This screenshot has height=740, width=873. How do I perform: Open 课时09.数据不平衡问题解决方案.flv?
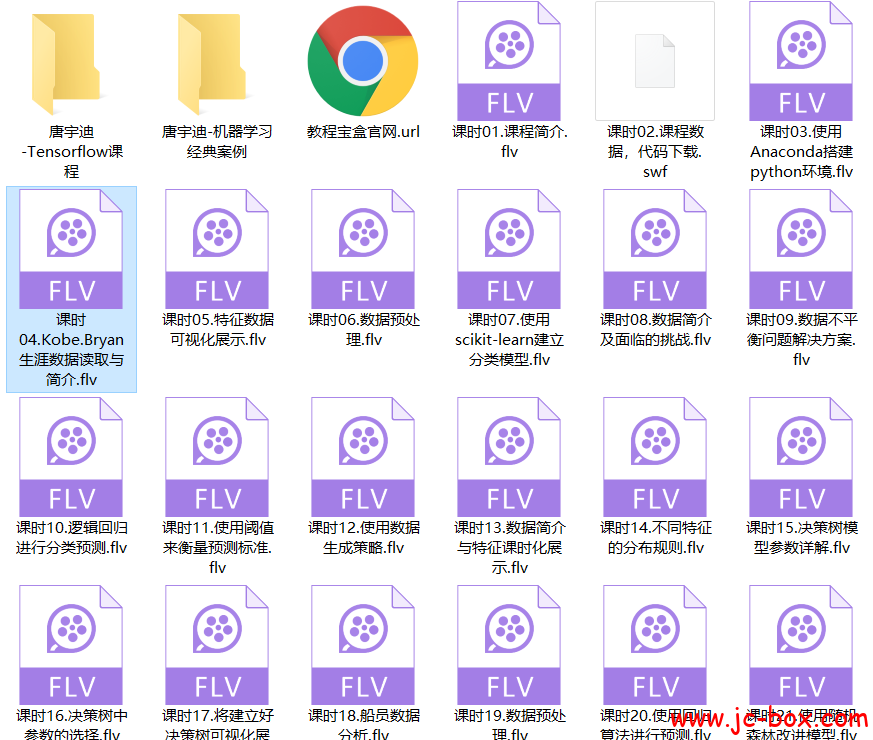click(800, 245)
